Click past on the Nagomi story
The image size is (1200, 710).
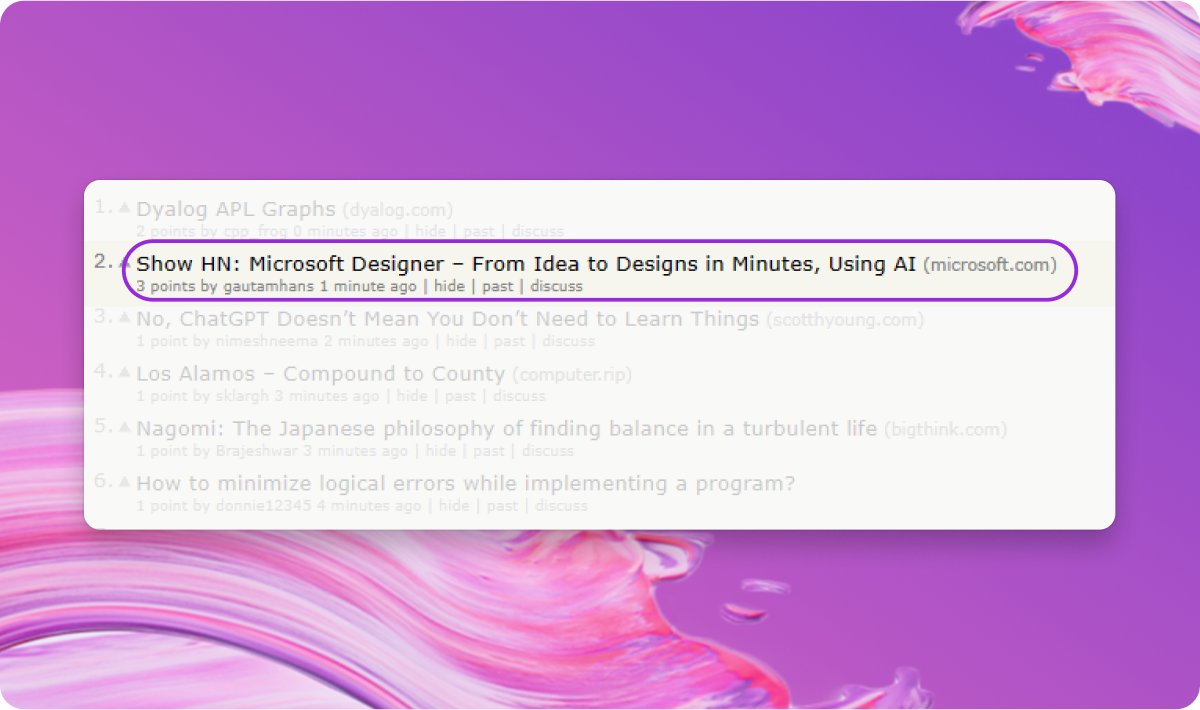[x=489, y=451]
